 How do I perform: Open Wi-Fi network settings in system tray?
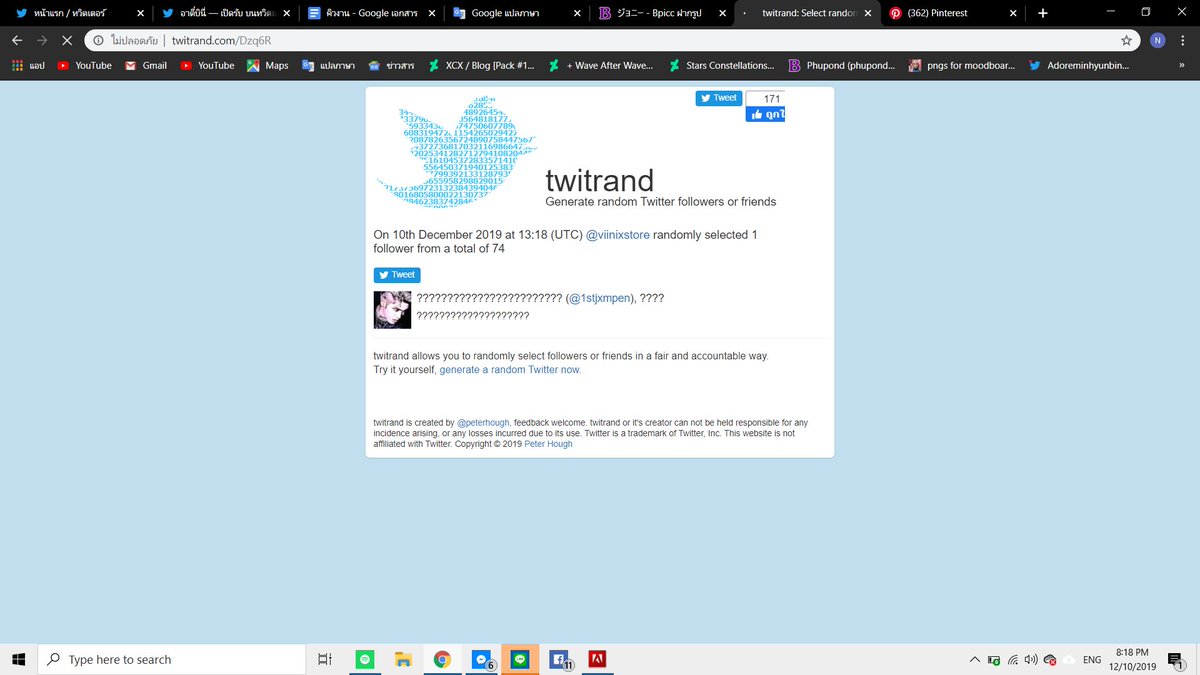tap(1012, 659)
